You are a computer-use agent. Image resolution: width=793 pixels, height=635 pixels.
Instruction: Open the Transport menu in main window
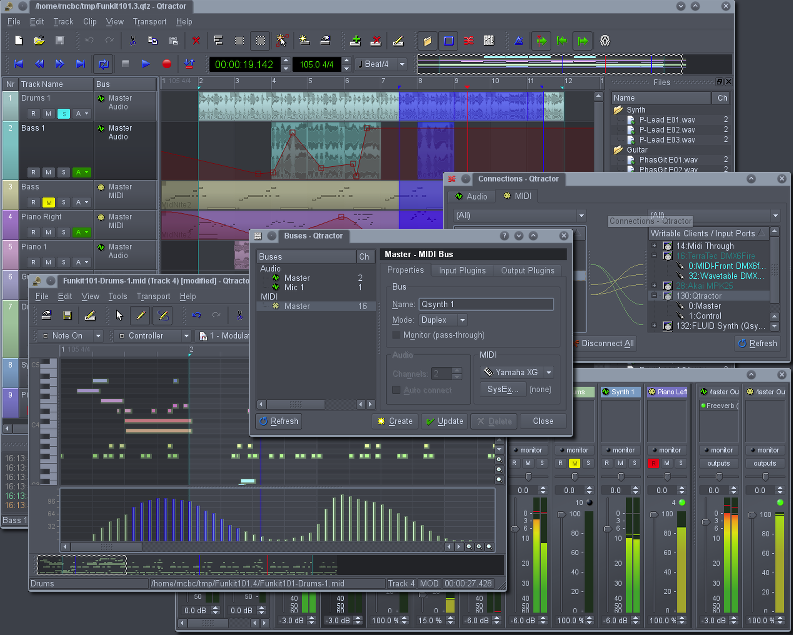(x=149, y=22)
